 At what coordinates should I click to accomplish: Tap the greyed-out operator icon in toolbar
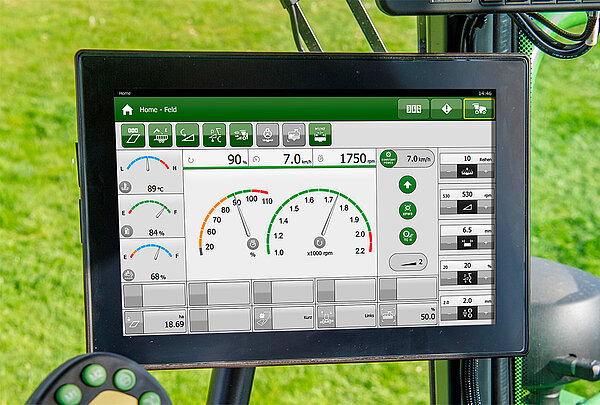pyautogui.click(x=267, y=135)
